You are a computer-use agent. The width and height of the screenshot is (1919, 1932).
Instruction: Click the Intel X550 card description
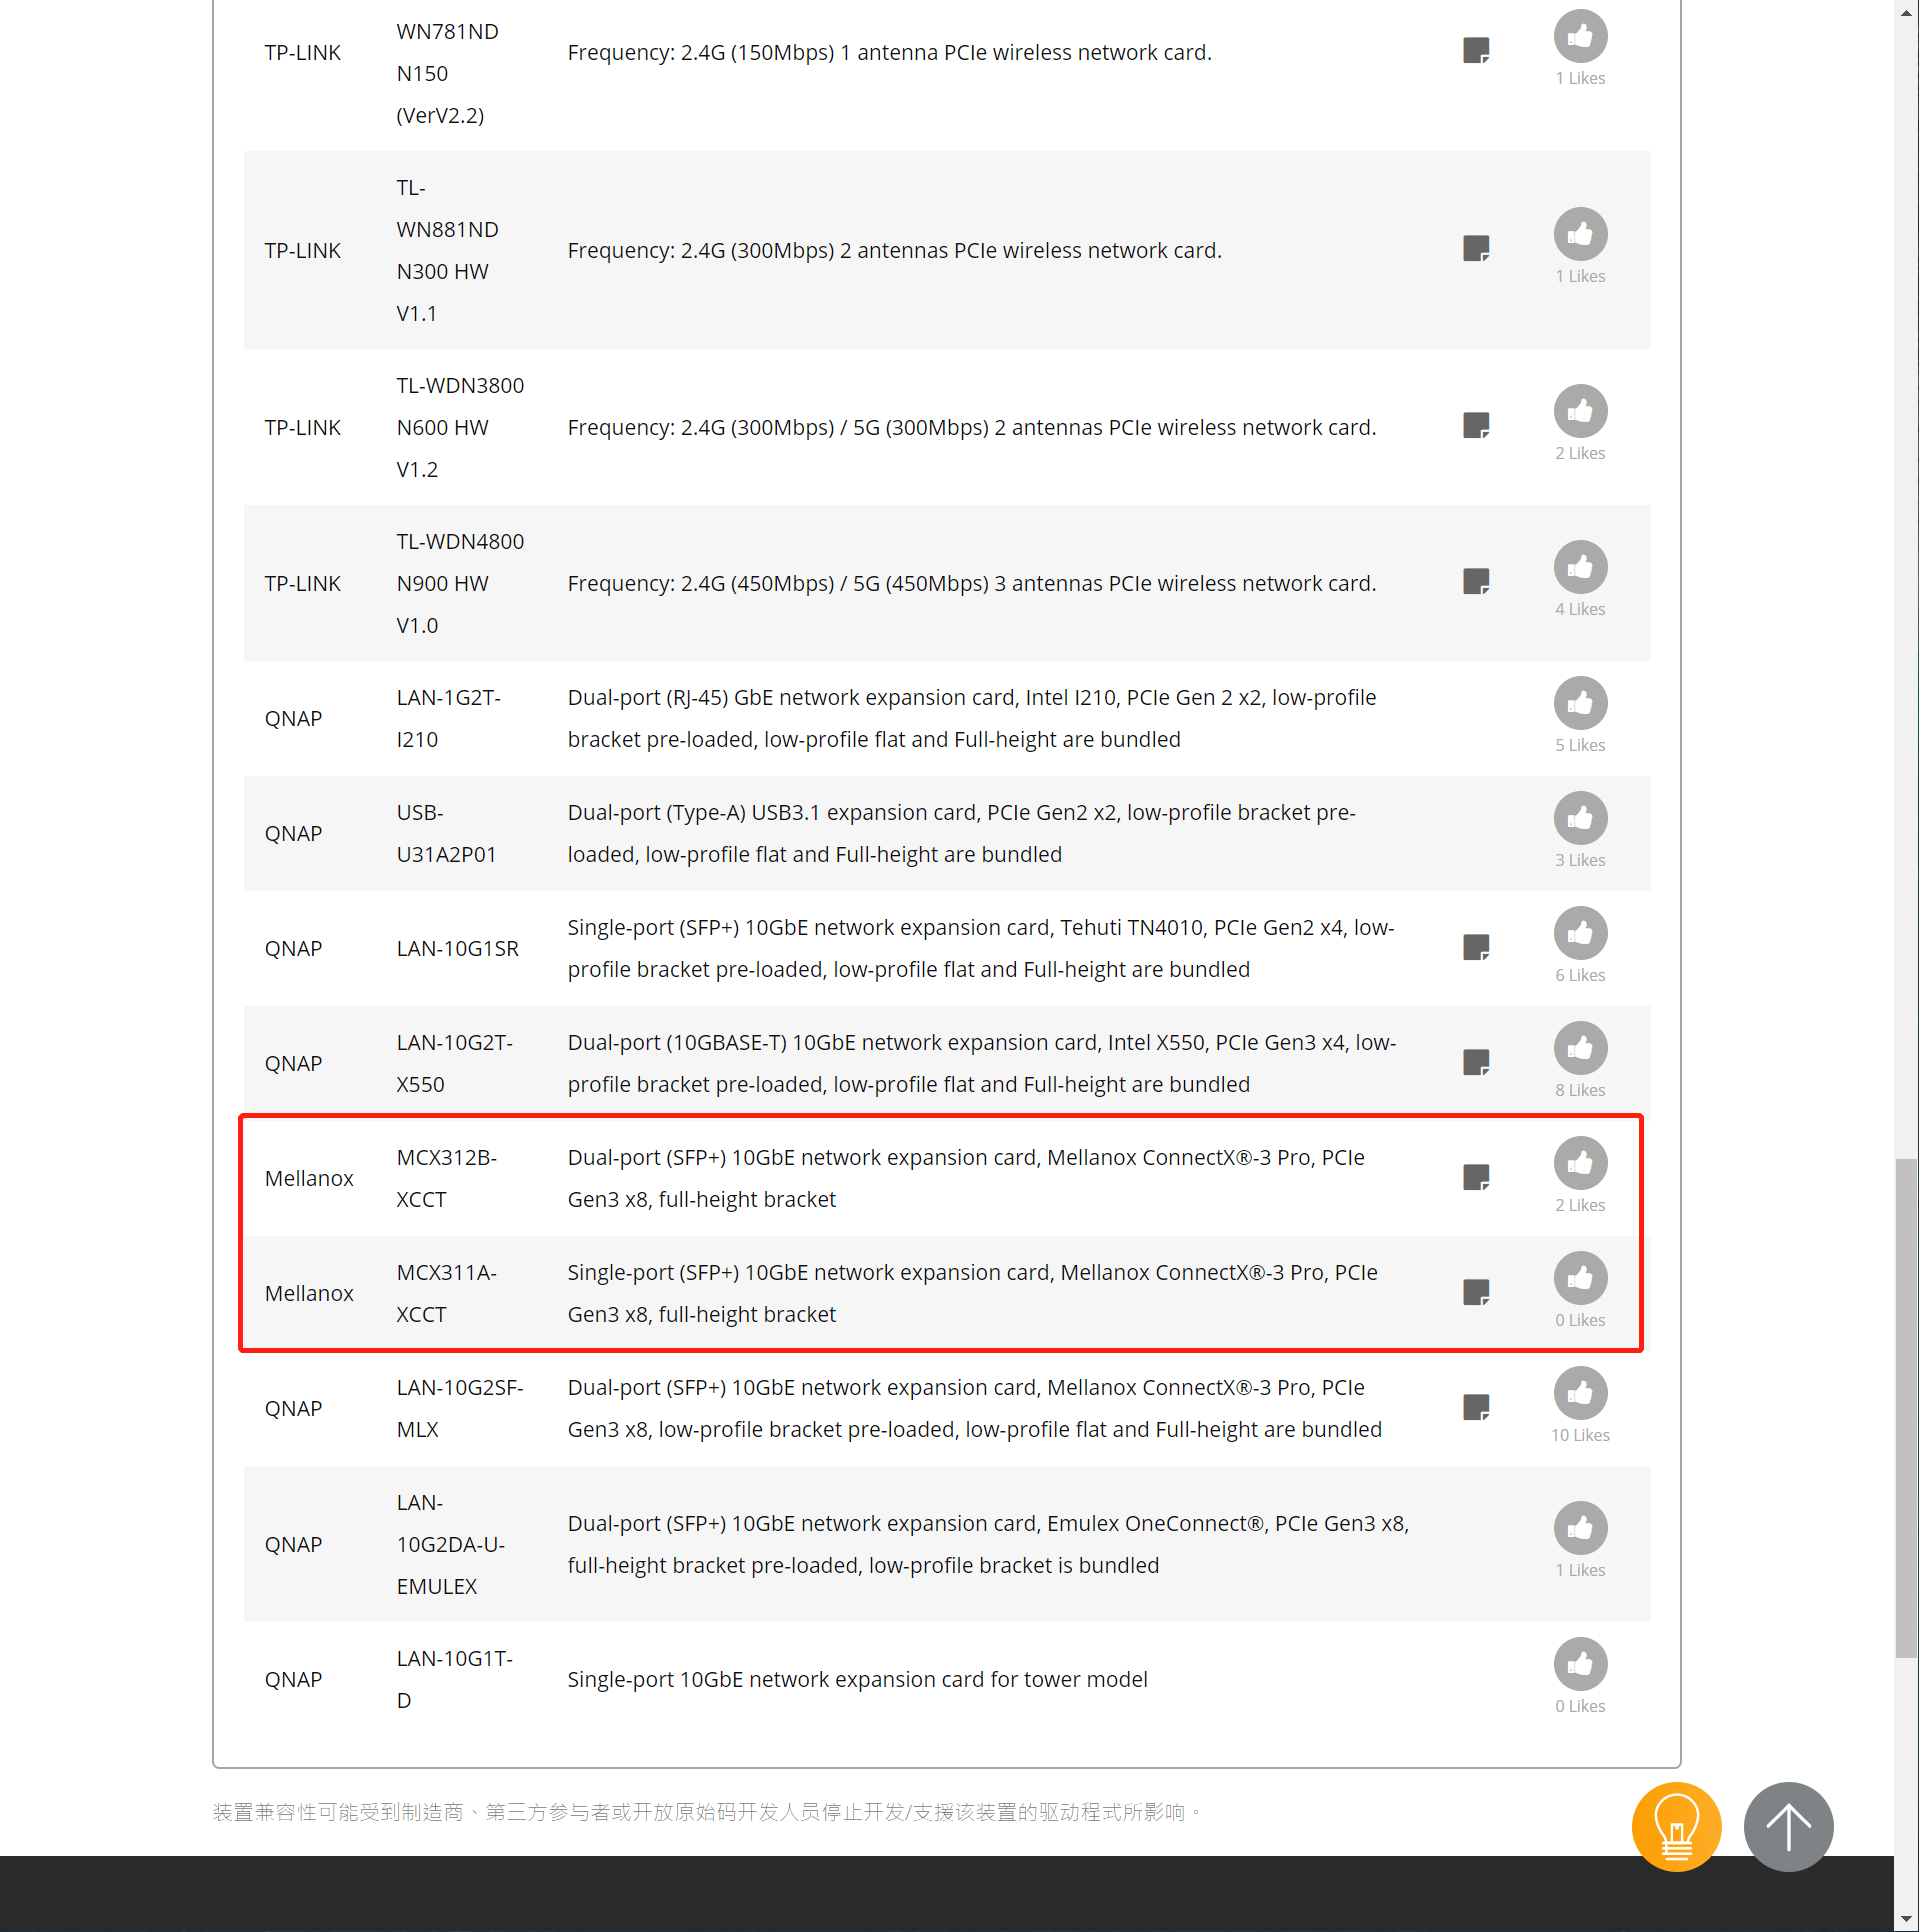[x=981, y=1064]
